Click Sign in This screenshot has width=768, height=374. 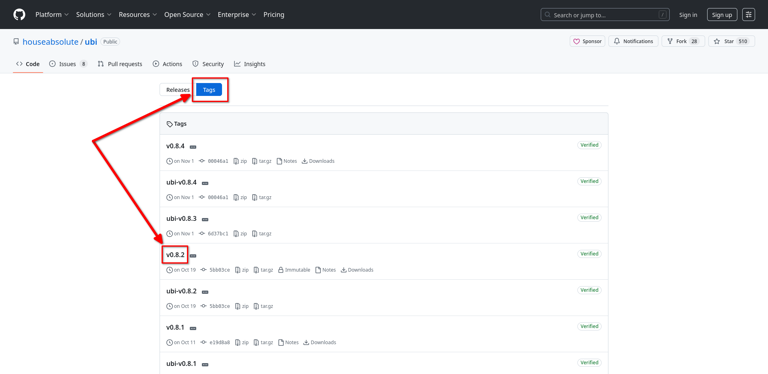[688, 15]
